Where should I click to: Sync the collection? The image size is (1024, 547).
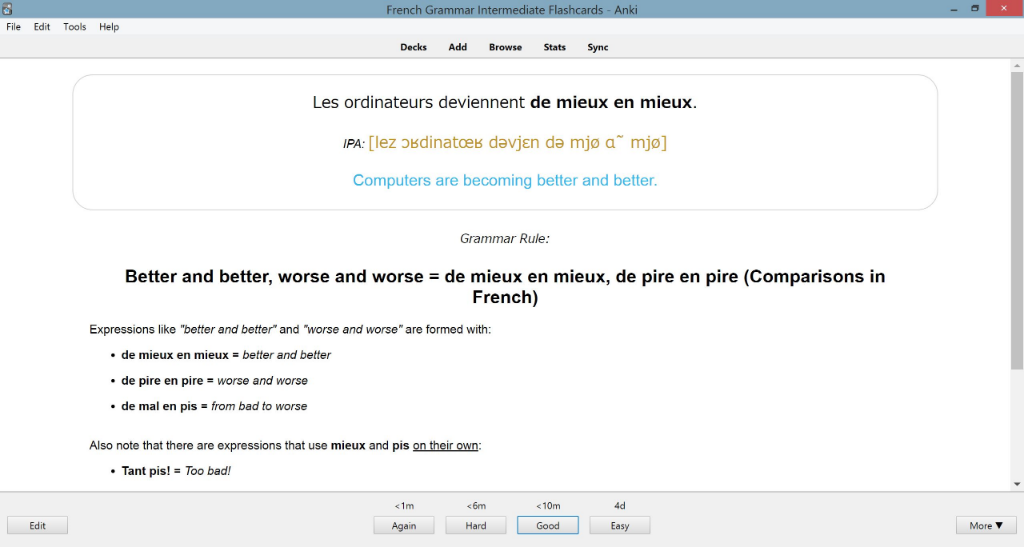pos(598,47)
